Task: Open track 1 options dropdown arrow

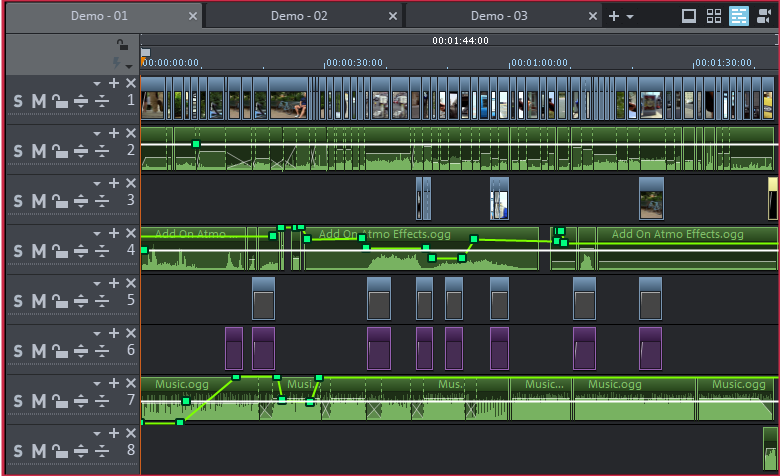Action: point(97,84)
